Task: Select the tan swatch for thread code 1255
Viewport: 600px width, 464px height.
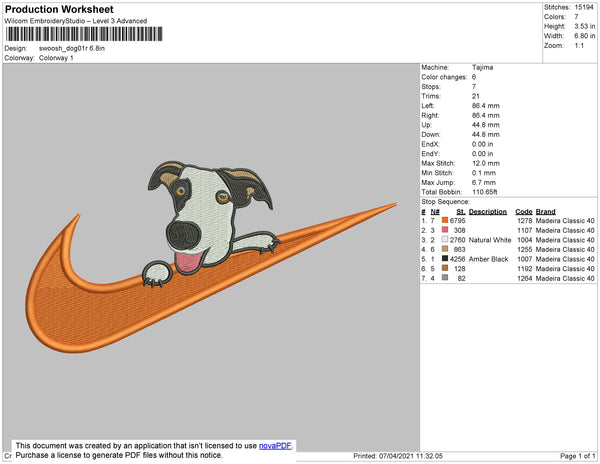Action: pos(445,249)
